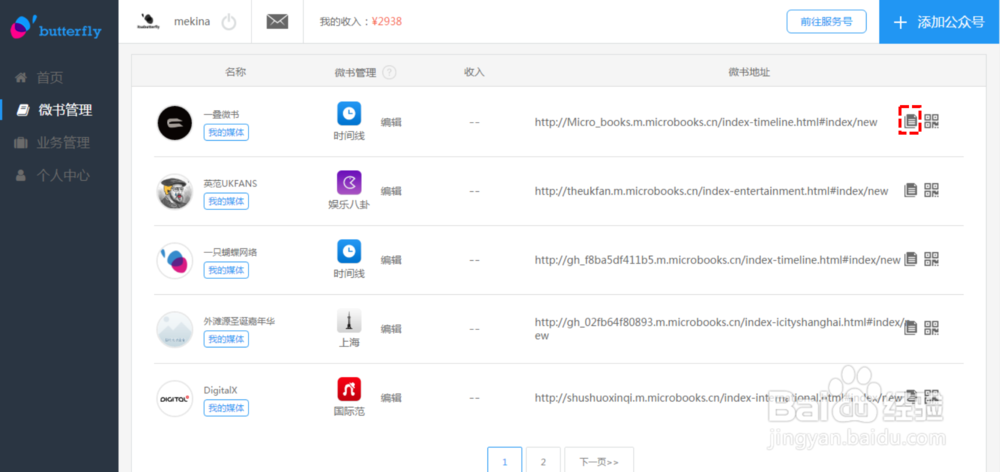The width and height of the screenshot is (1000, 472).
Task: Open 个人中心 in the sidebar
Action: pyautogui.click(x=52, y=175)
